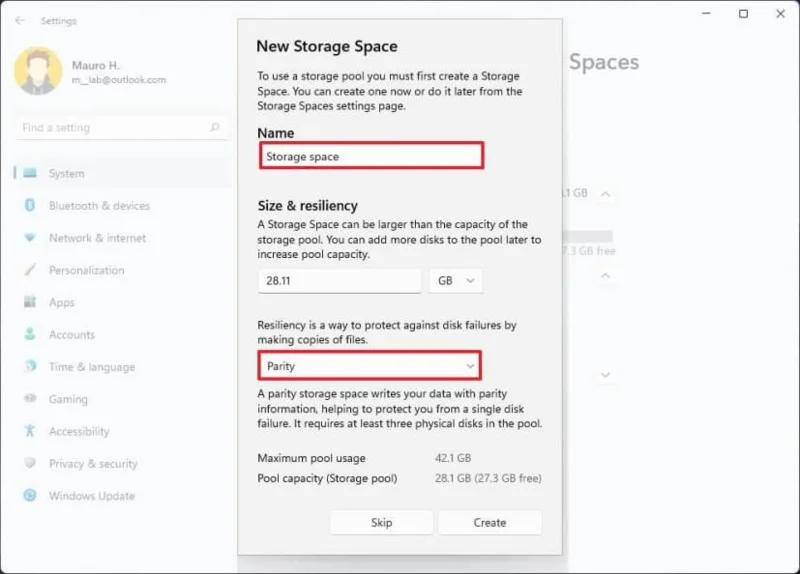Click the Skip button

tap(382, 522)
